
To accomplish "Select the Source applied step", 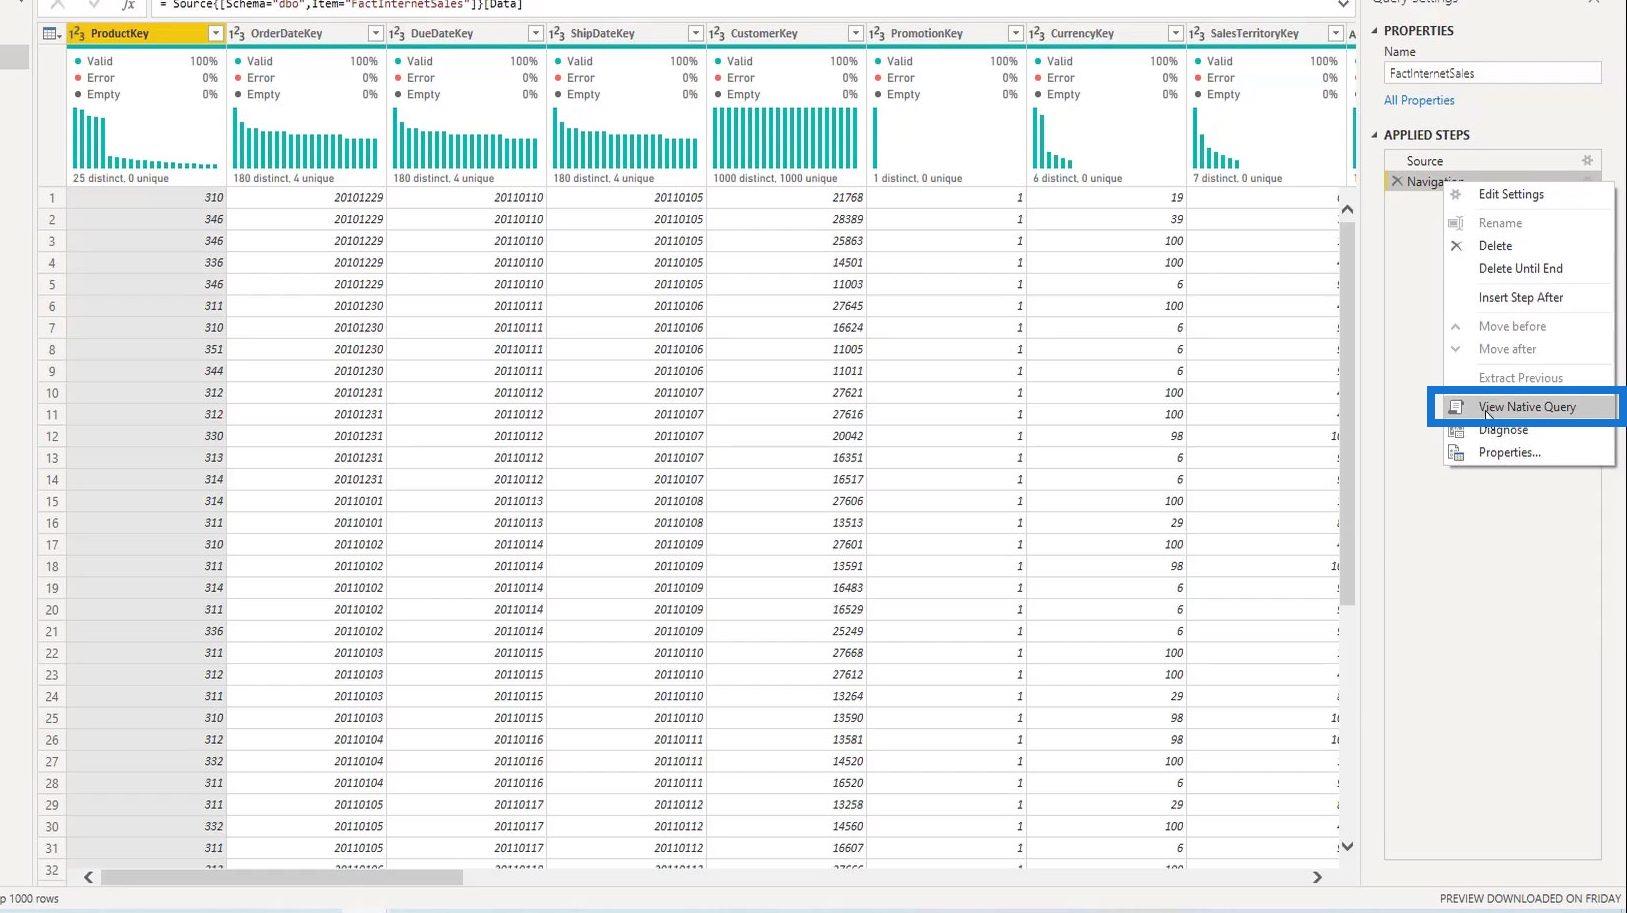I will click(1492, 161).
